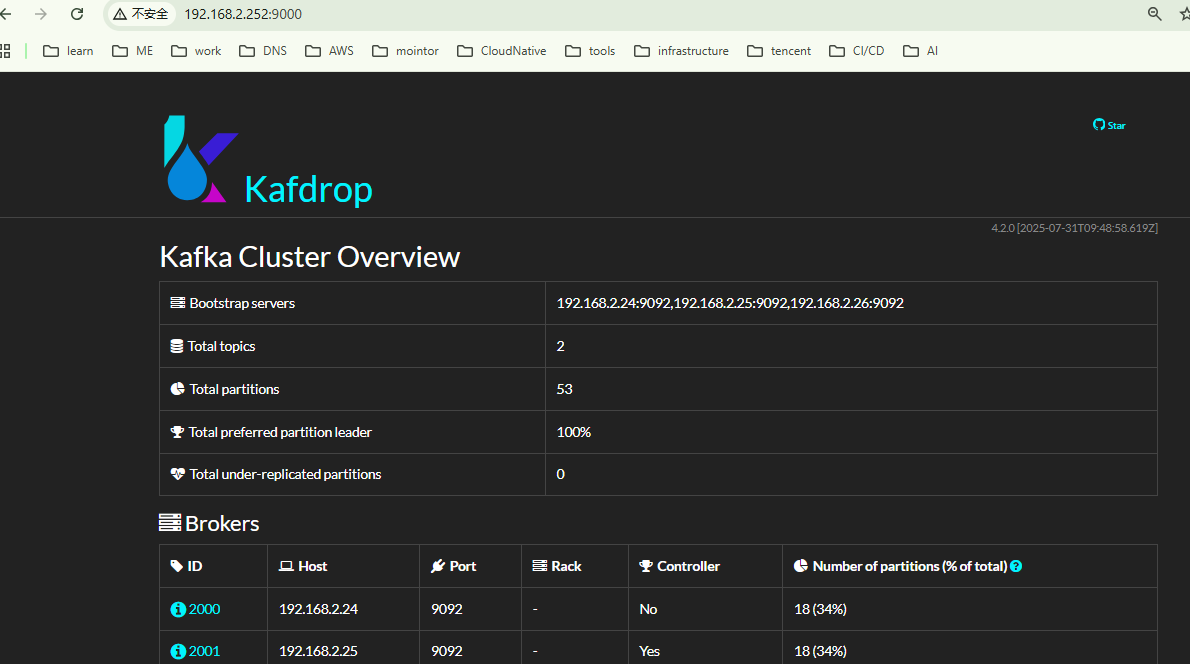
Task: Click the Bootstrap servers server icon
Action: click(x=178, y=303)
